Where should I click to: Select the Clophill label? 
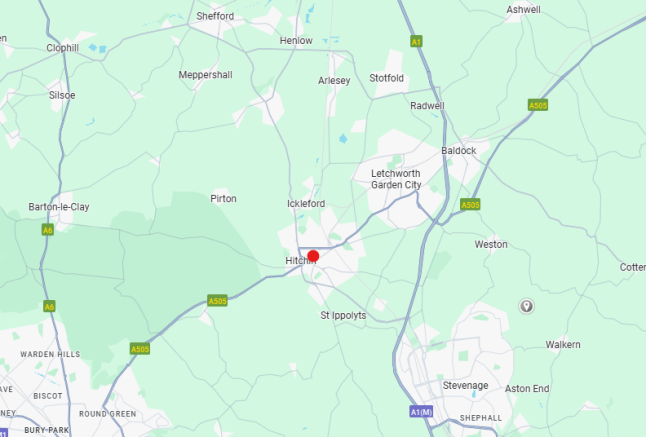(63, 48)
